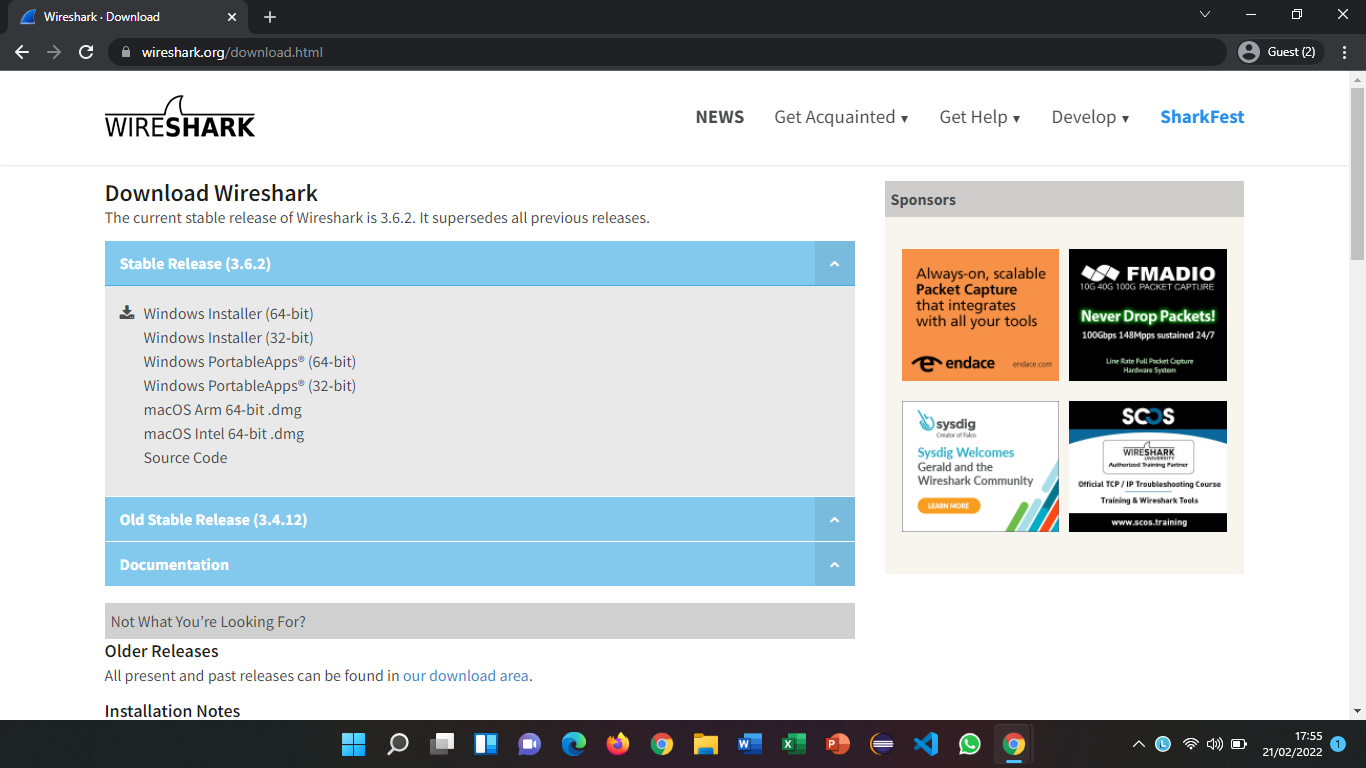Click the tray icon with letter L
This screenshot has width=1366, height=768.
click(x=1163, y=744)
